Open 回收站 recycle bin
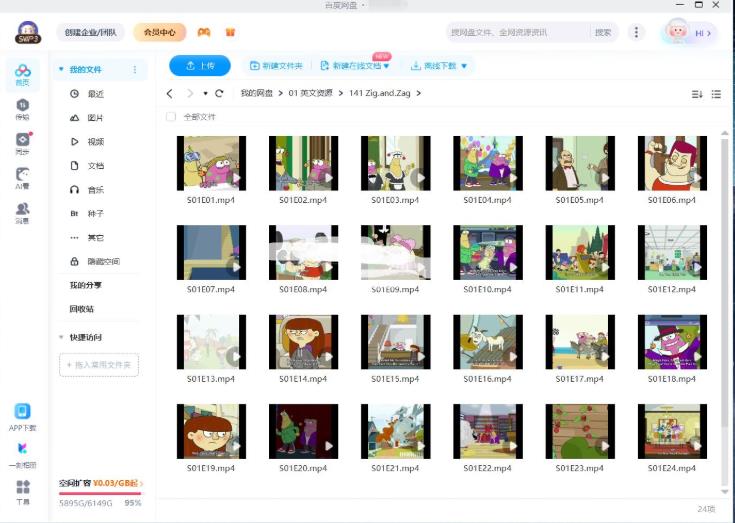735x523 pixels. 82,309
